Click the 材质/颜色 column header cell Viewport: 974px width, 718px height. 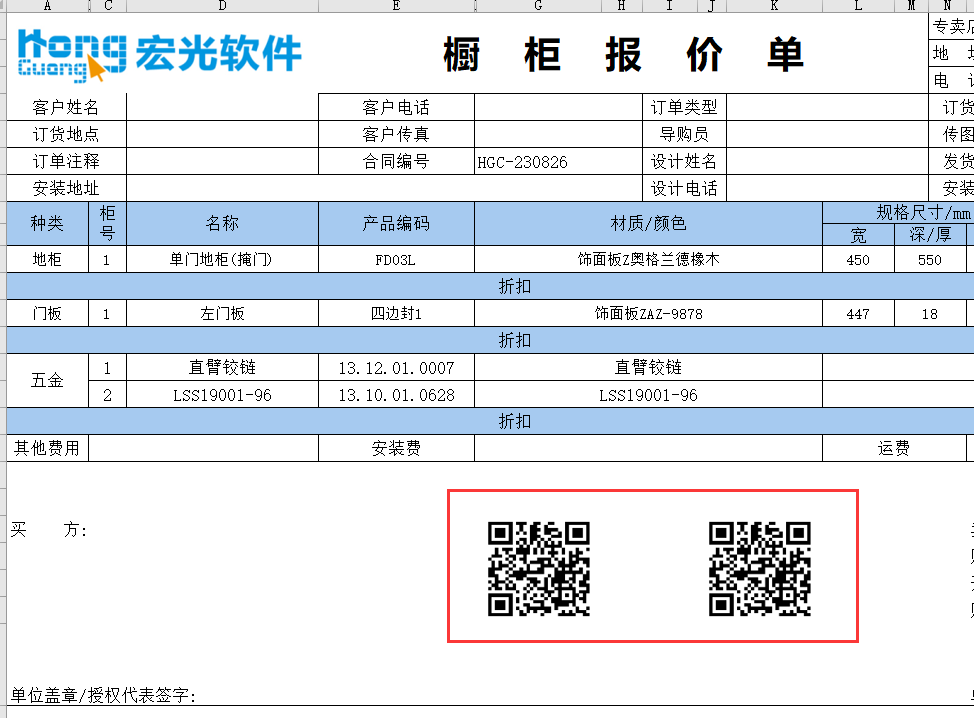[x=649, y=223]
